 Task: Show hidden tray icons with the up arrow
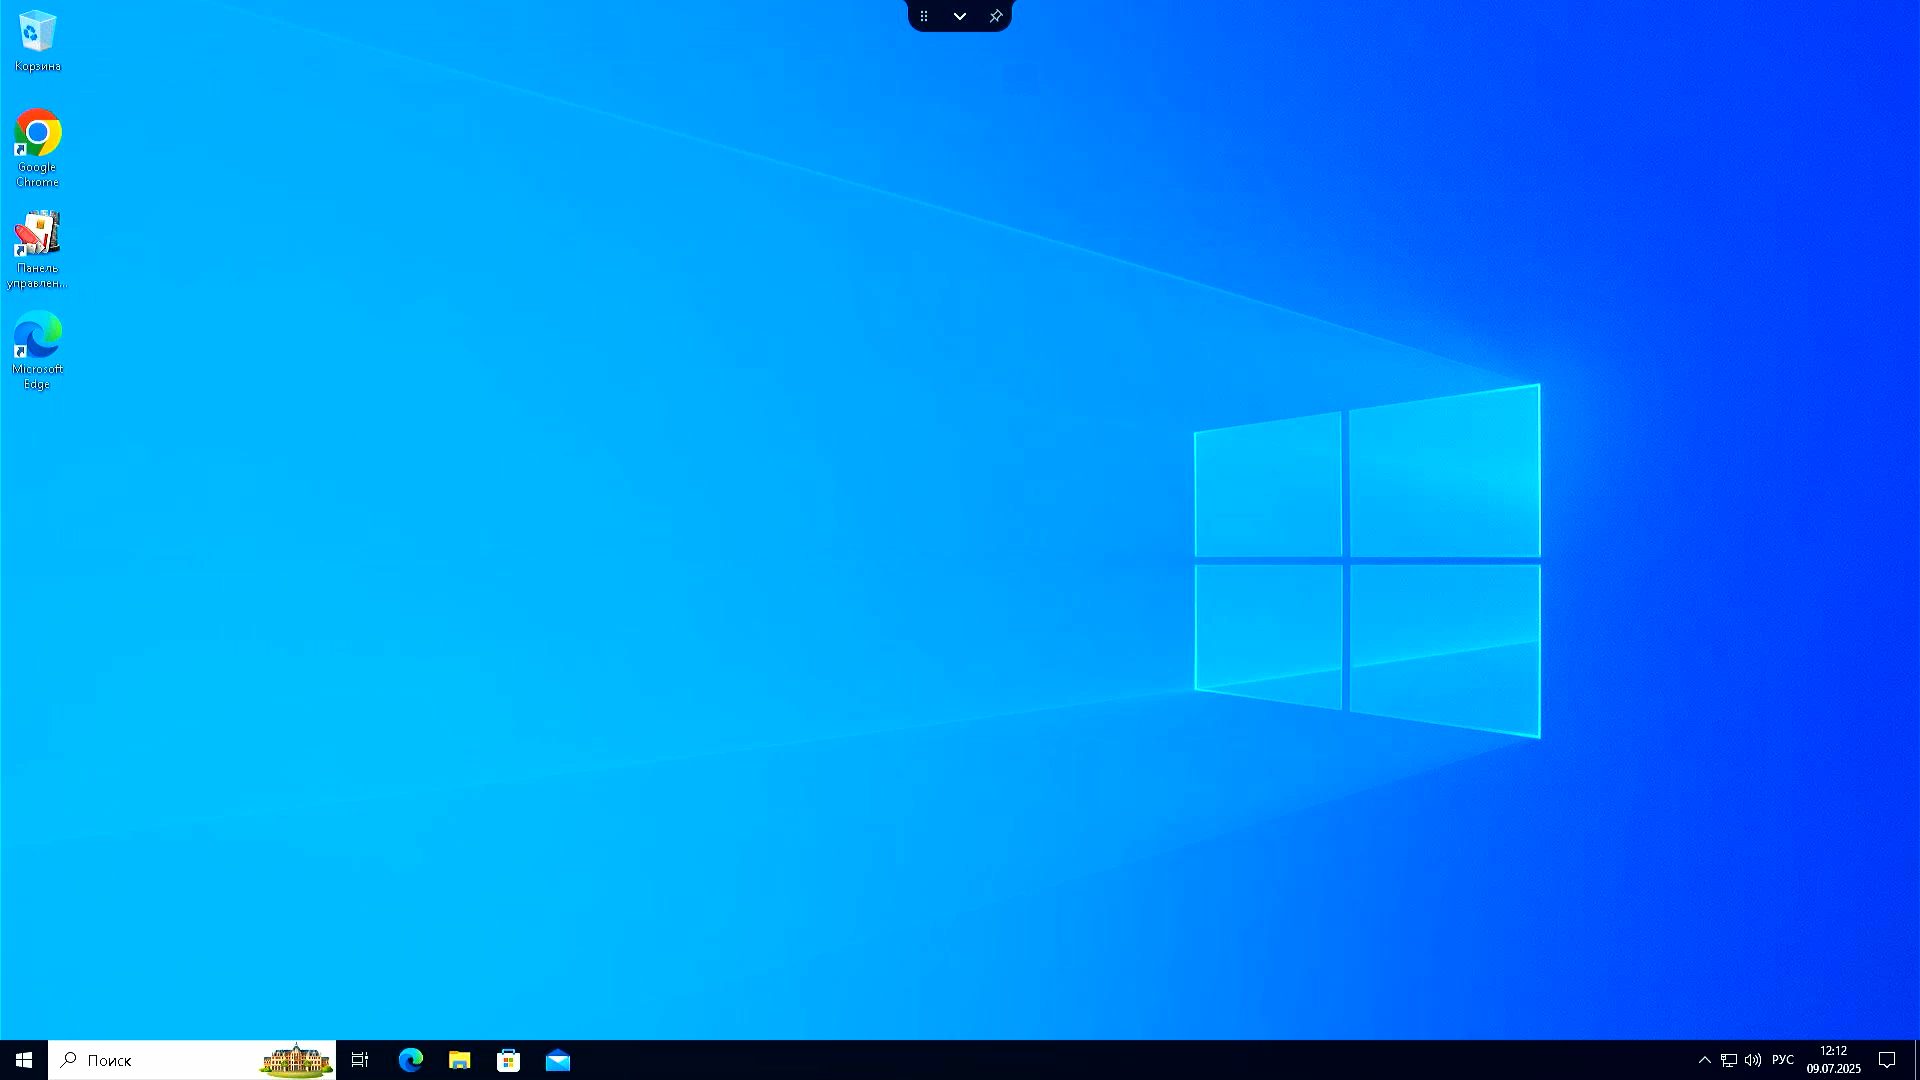pyautogui.click(x=1705, y=1060)
